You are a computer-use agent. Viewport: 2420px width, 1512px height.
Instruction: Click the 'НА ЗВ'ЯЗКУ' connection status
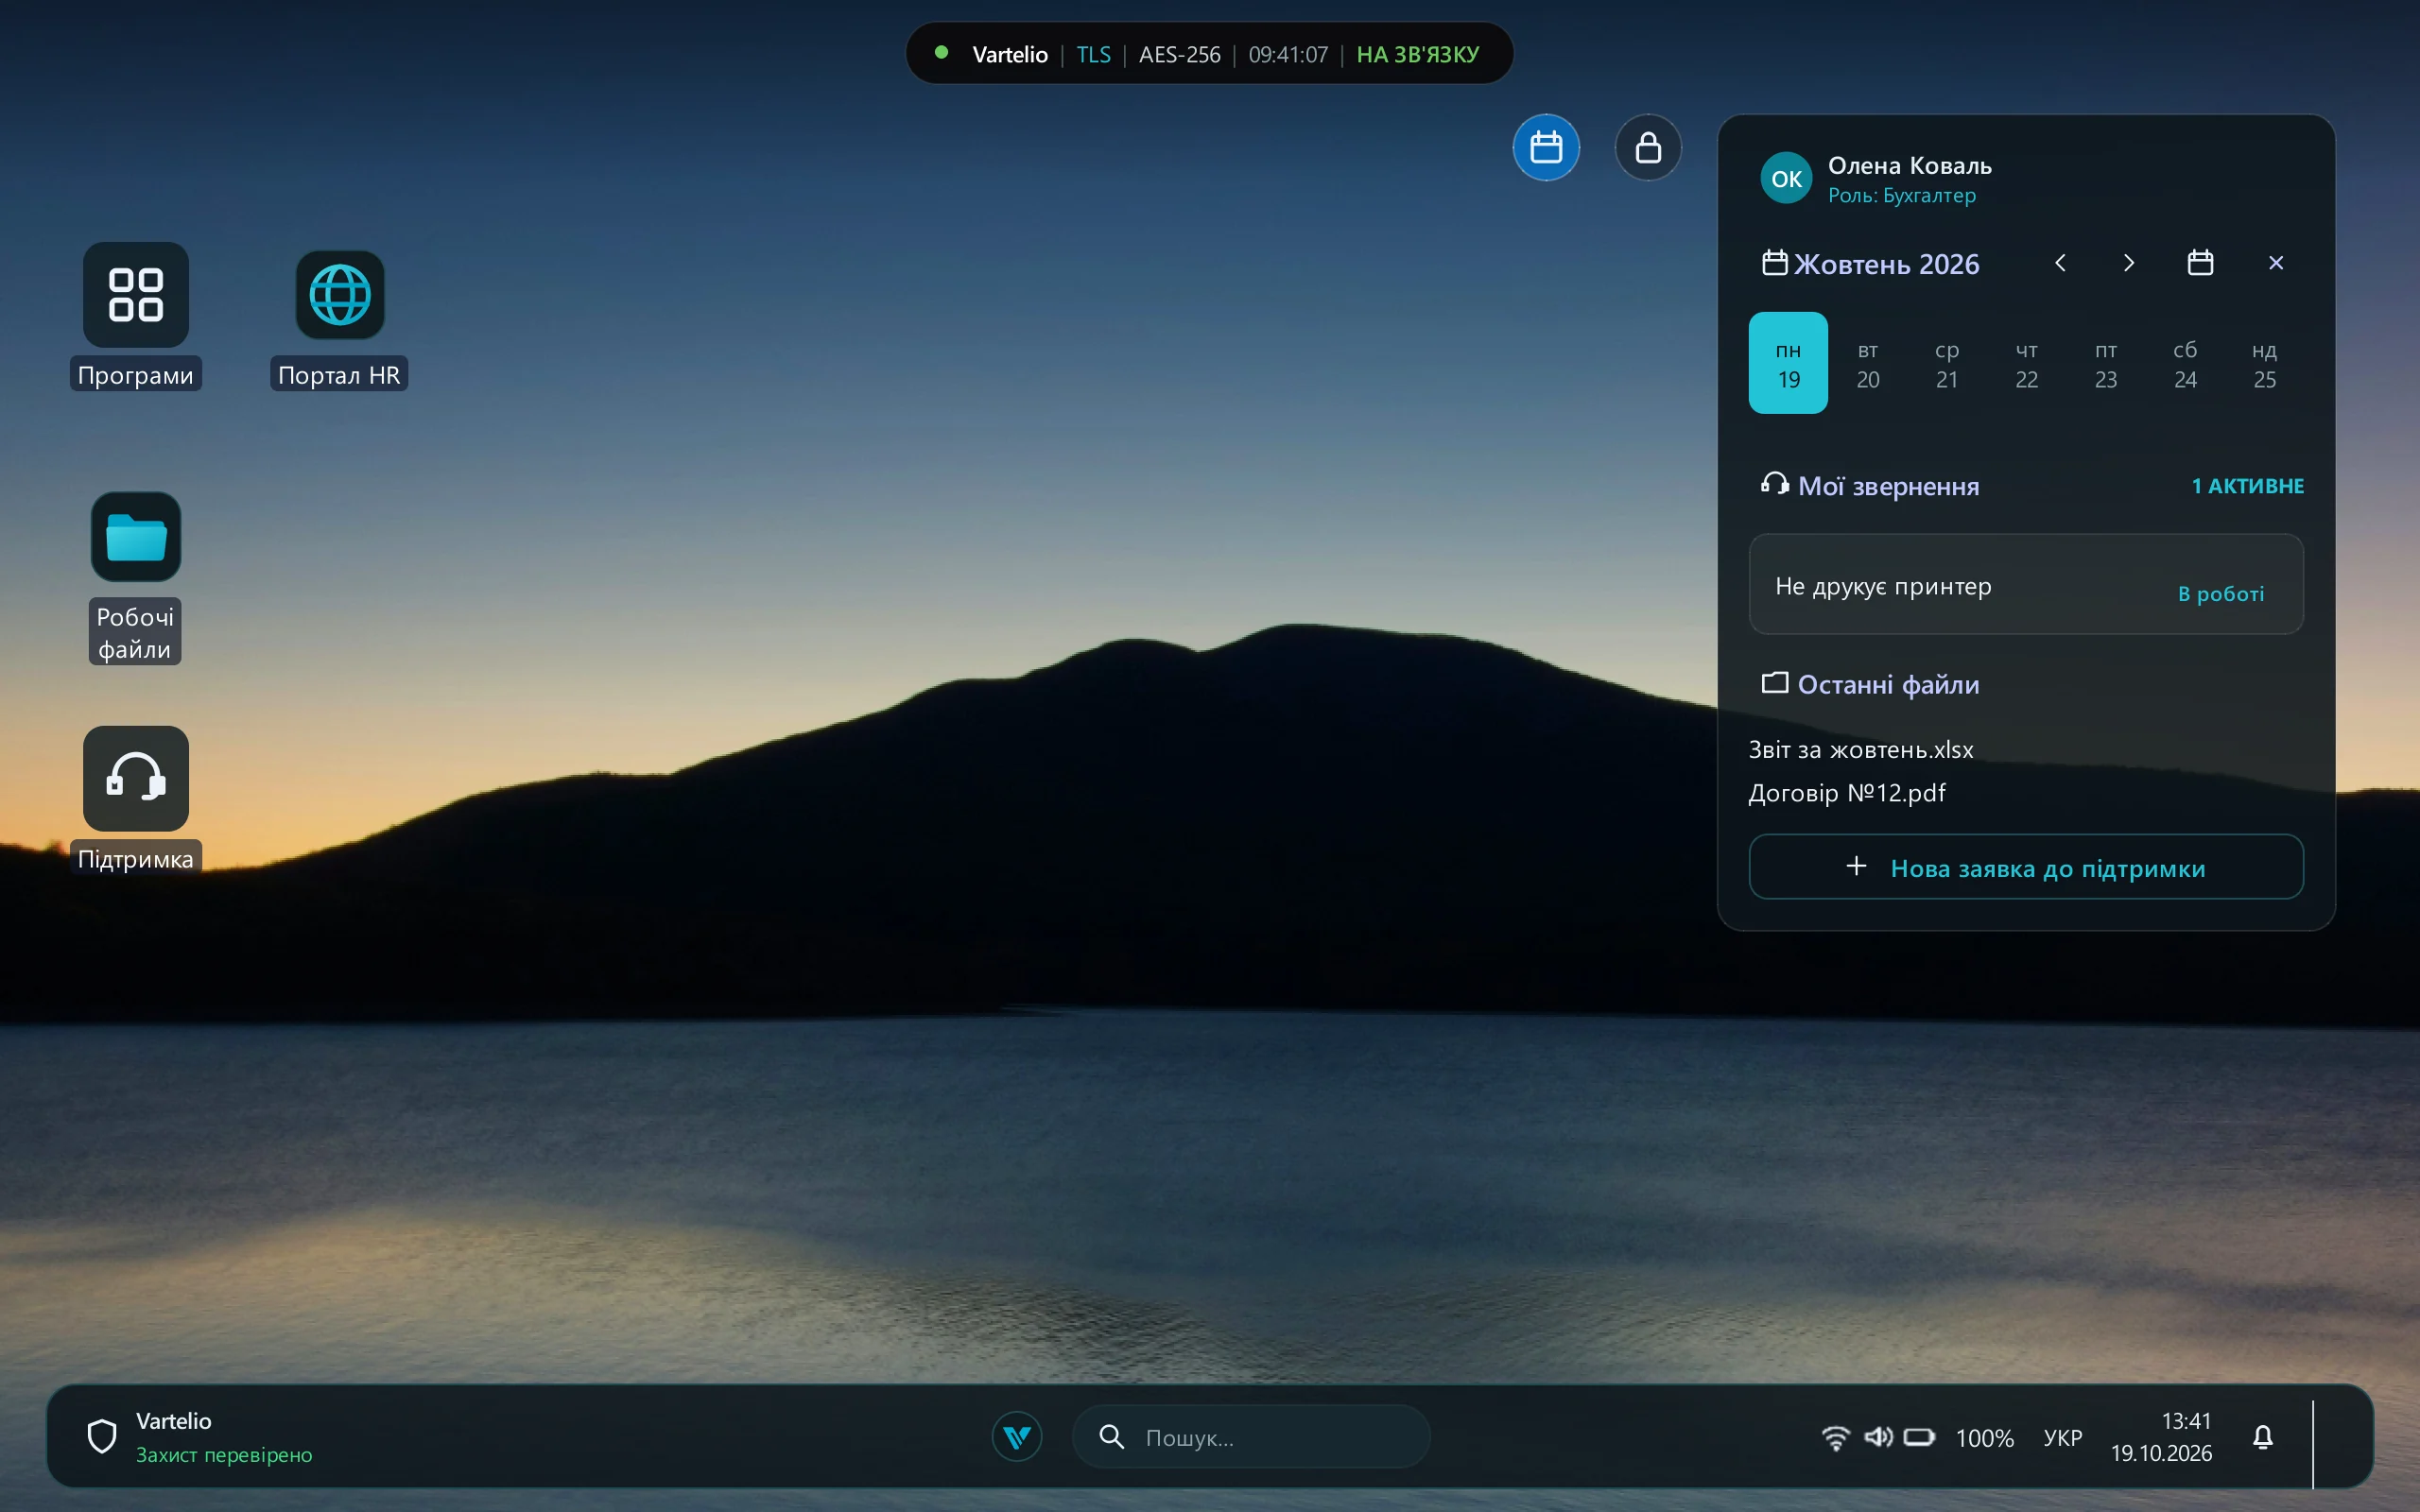coord(1417,54)
